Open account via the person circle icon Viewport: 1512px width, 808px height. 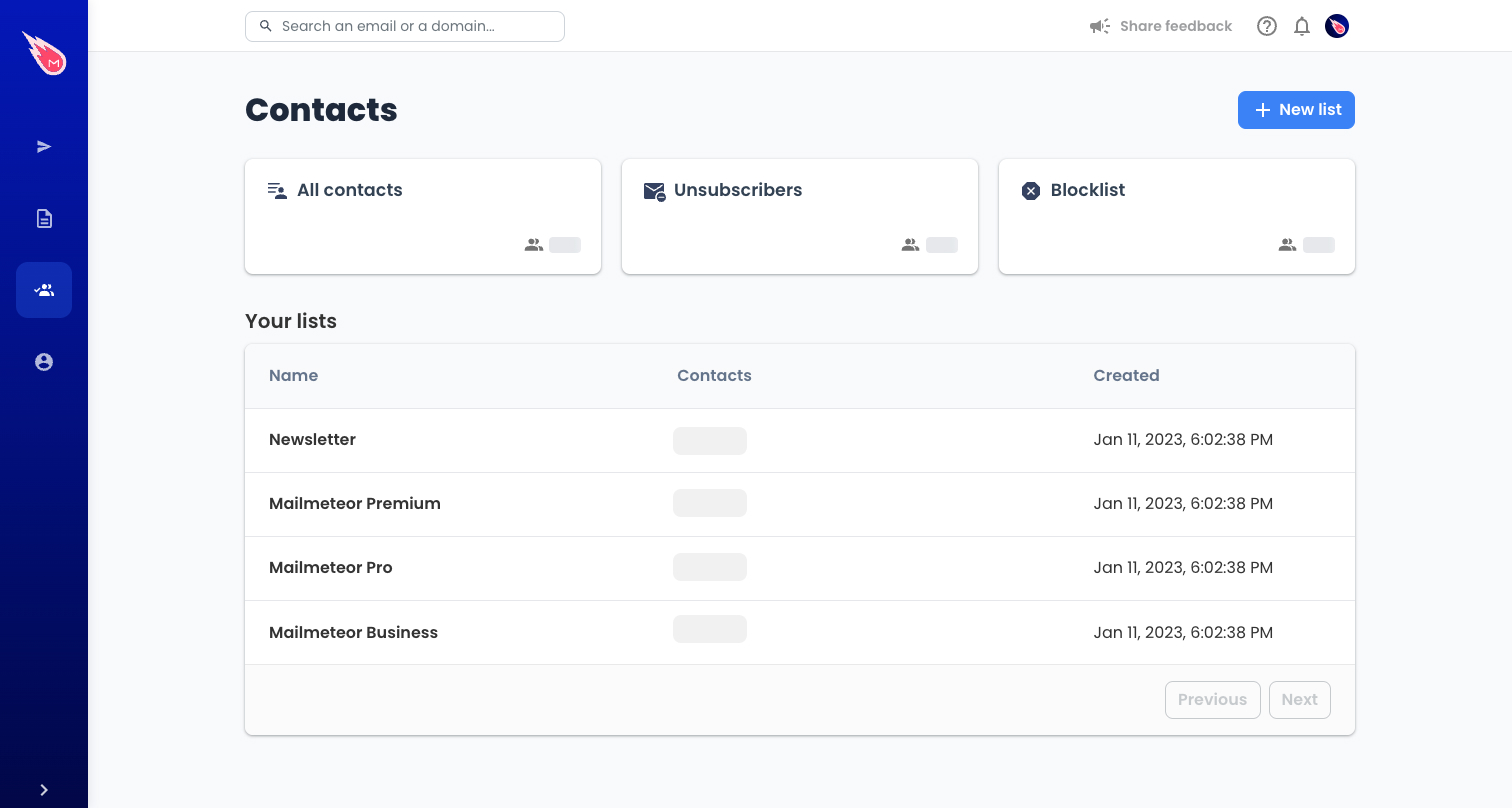point(44,362)
